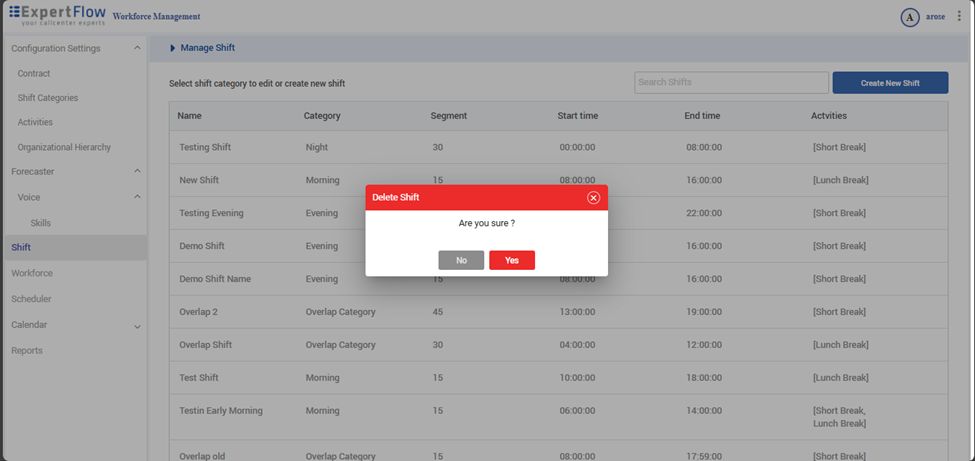
Task: Confirm deletion by clicking Yes
Action: click(512, 260)
